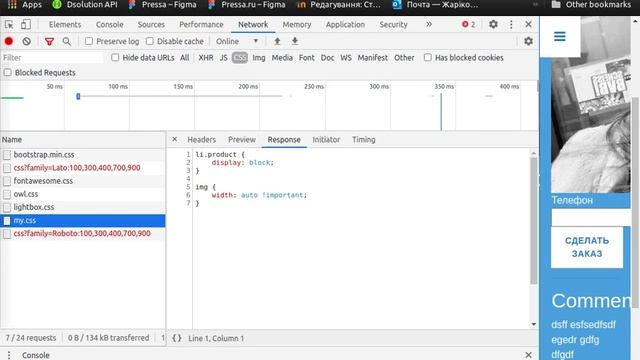
Task: Open the Initiator tab of request
Action: pyautogui.click(x=326, y=140)
